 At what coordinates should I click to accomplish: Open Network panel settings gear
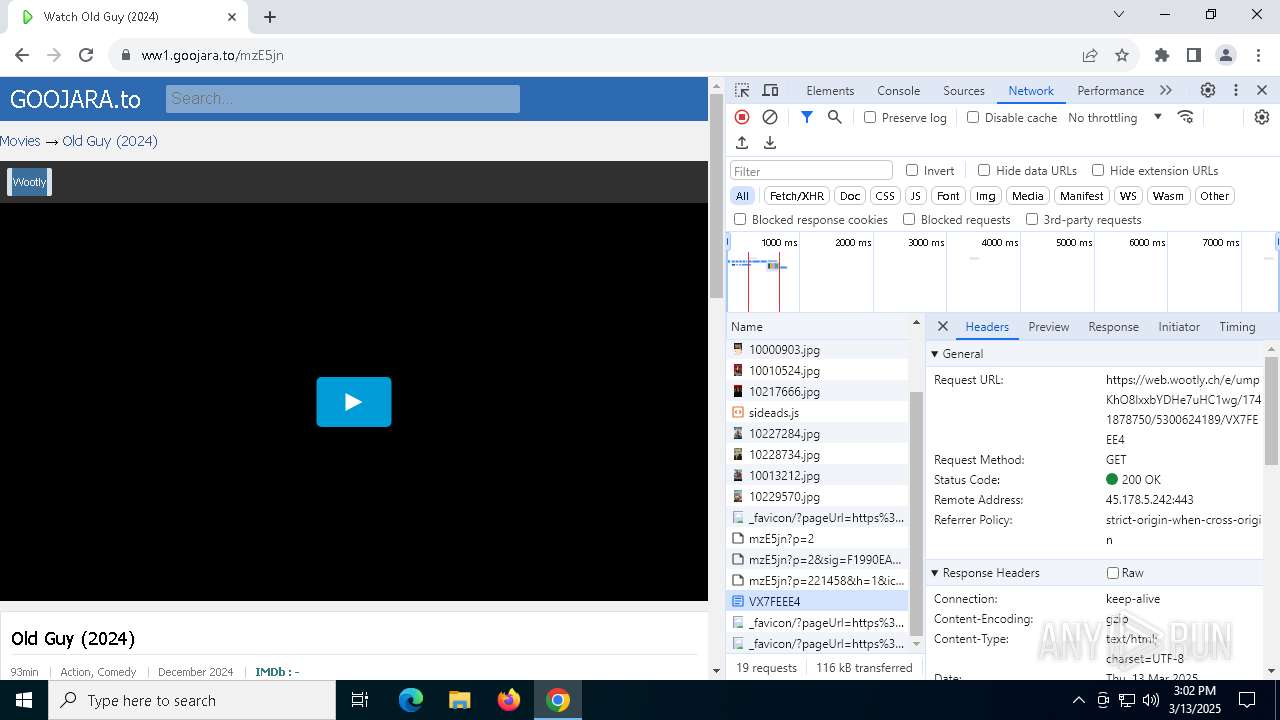coord(1262,117)
